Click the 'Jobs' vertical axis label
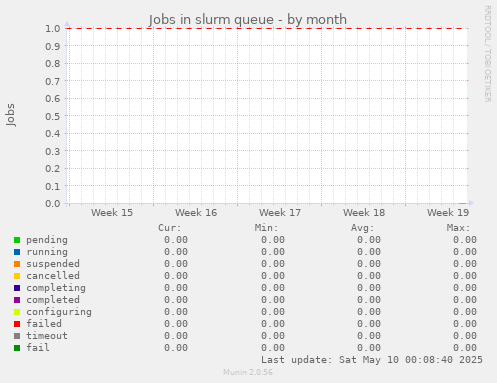Image resolution: width=497 pixels, height=383 pixels. coord(10,115)
